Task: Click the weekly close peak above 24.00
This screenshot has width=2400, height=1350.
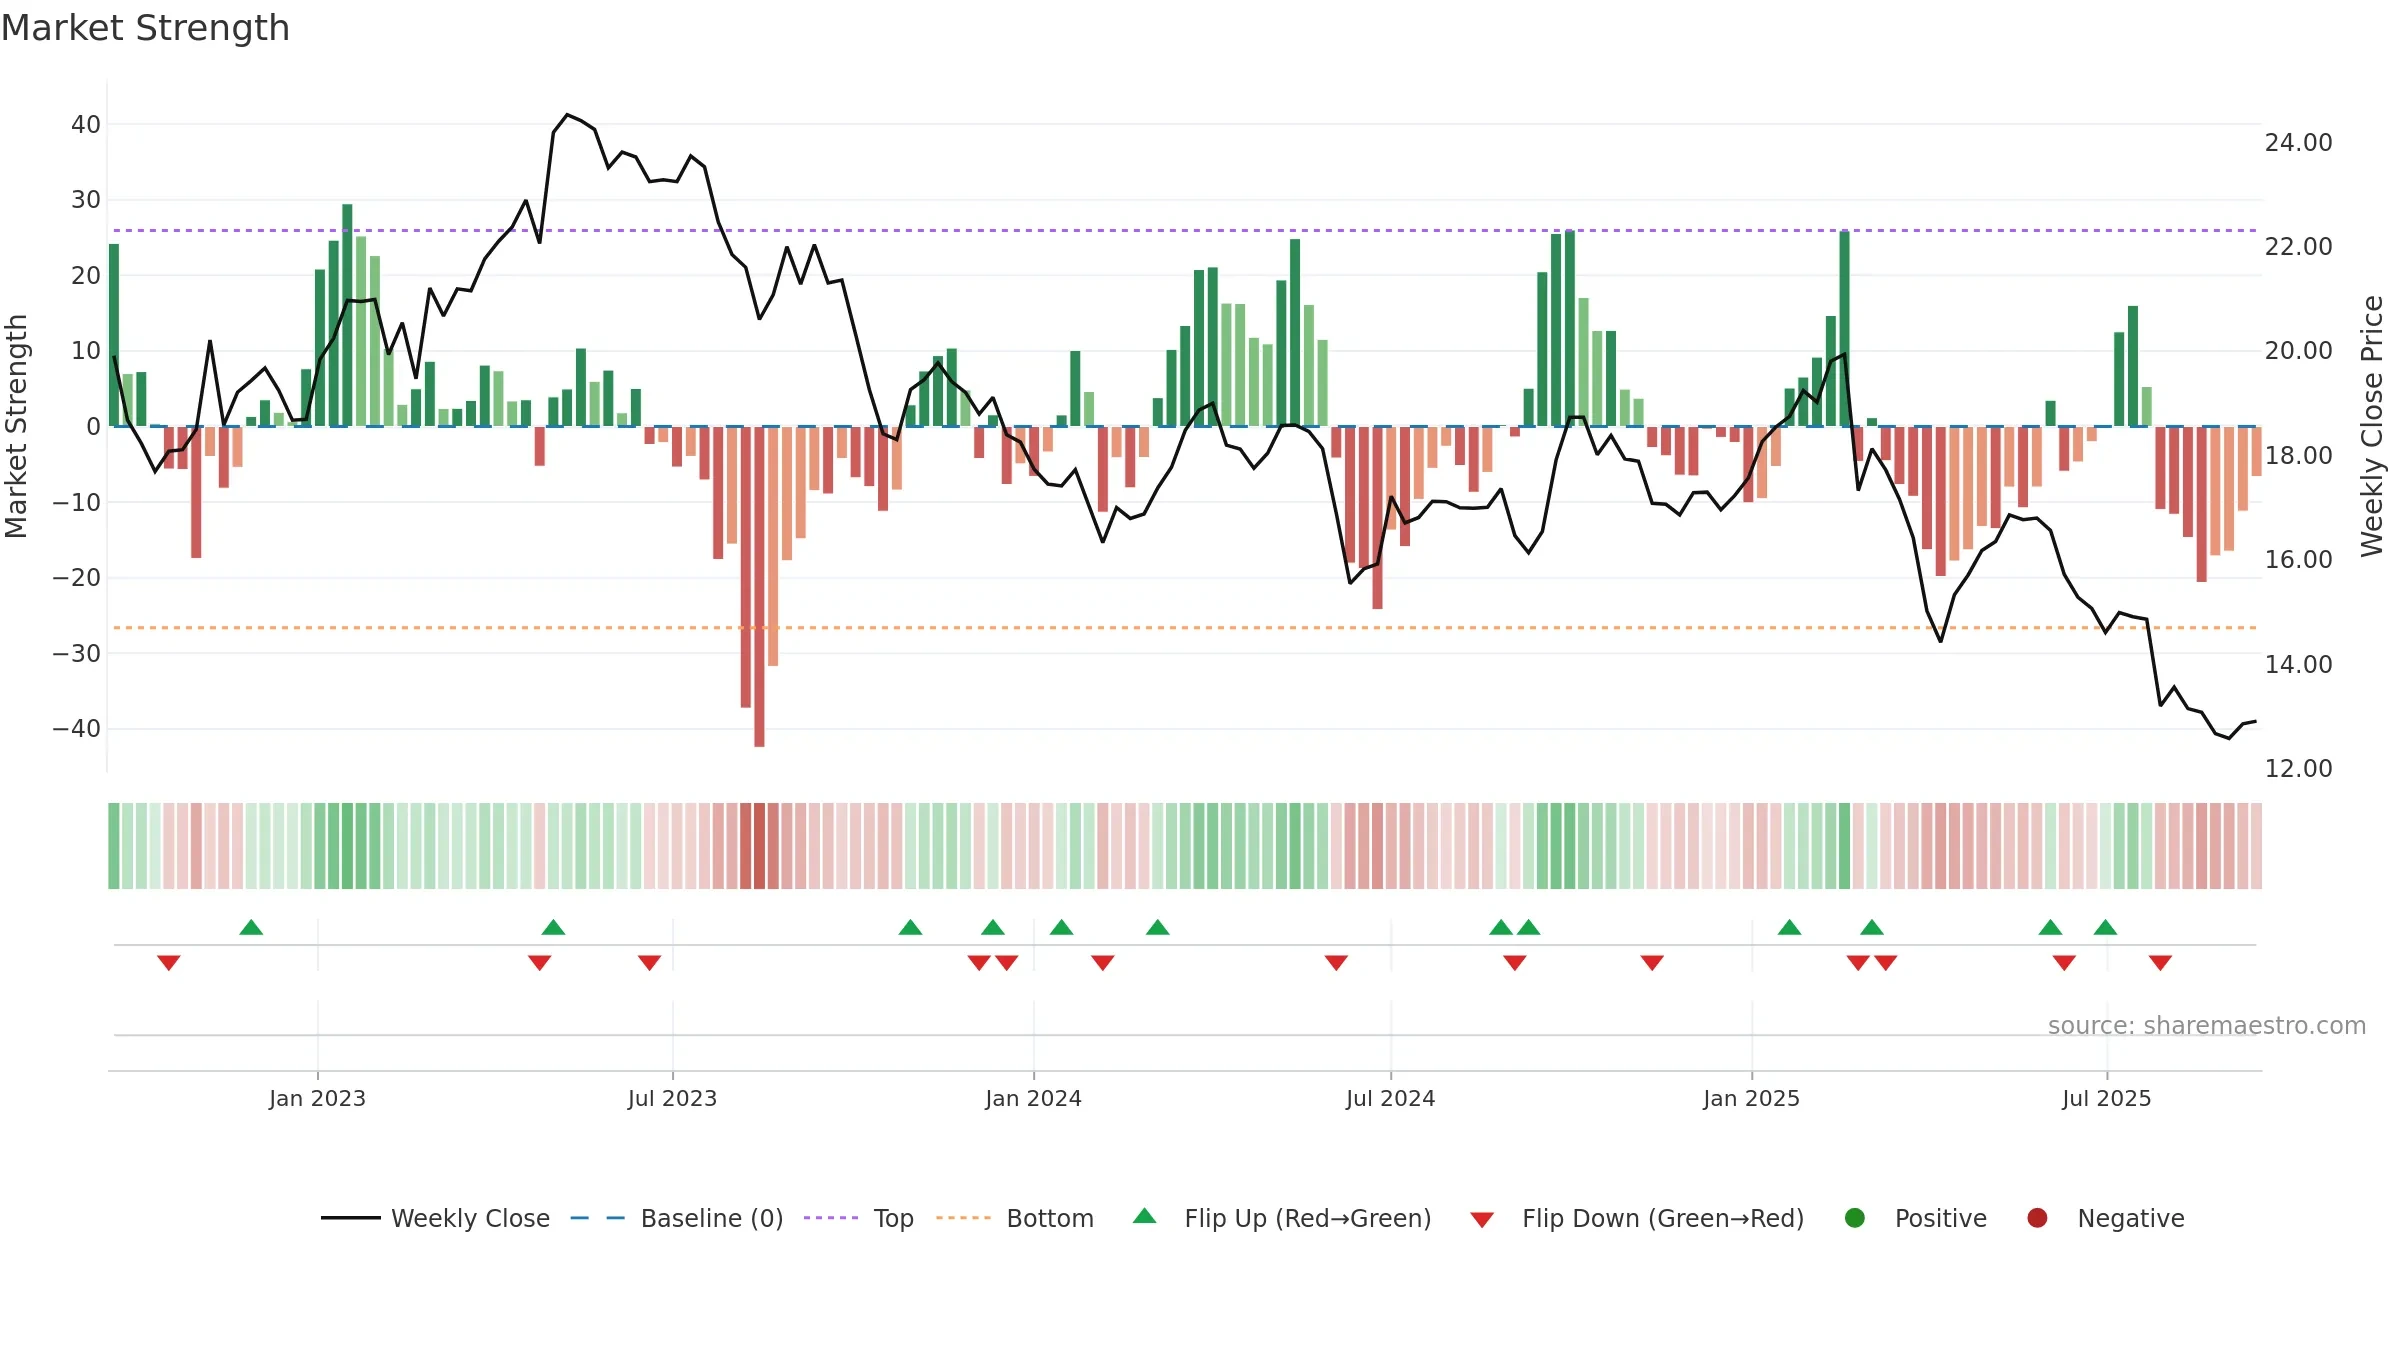Action: (x=567, y=115)
